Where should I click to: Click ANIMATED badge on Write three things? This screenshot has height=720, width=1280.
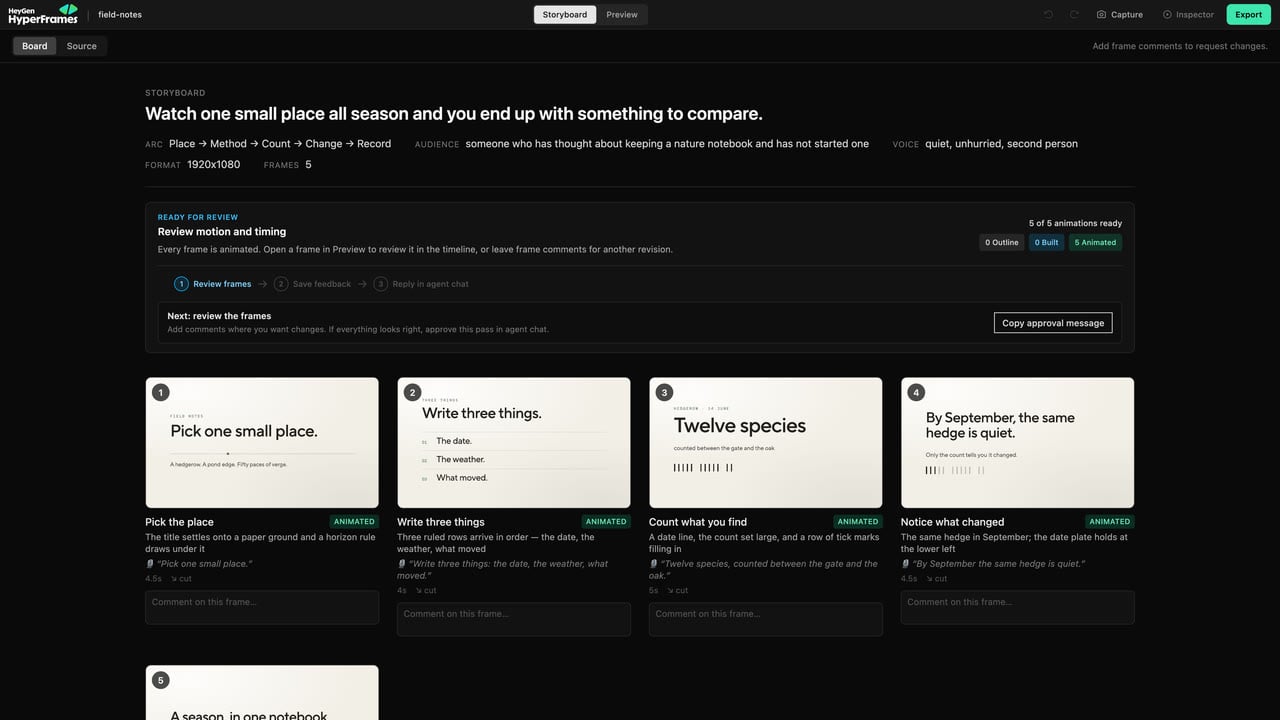(x=606, y=521)
